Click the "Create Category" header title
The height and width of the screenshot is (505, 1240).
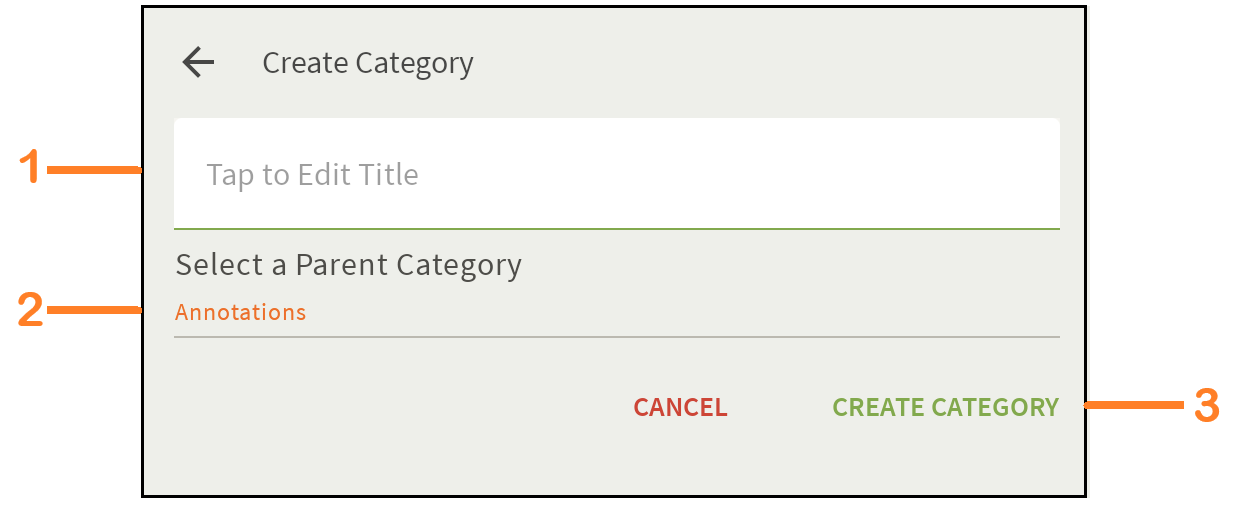click(367, 63)
